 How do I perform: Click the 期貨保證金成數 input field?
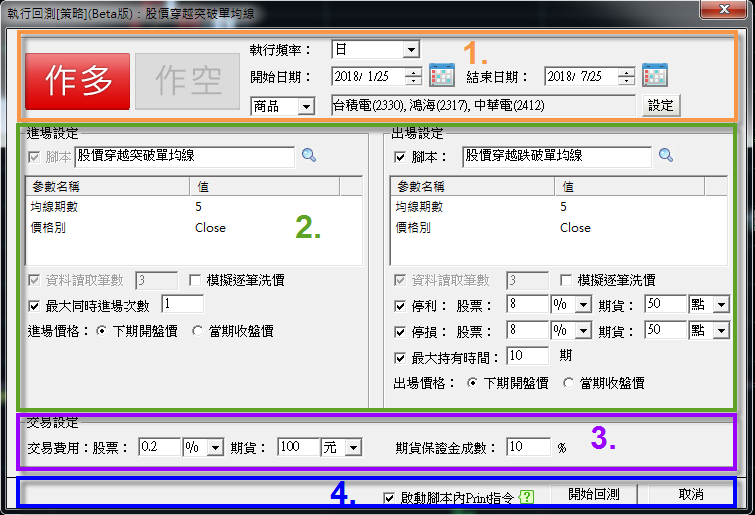[x=528, y=447]
